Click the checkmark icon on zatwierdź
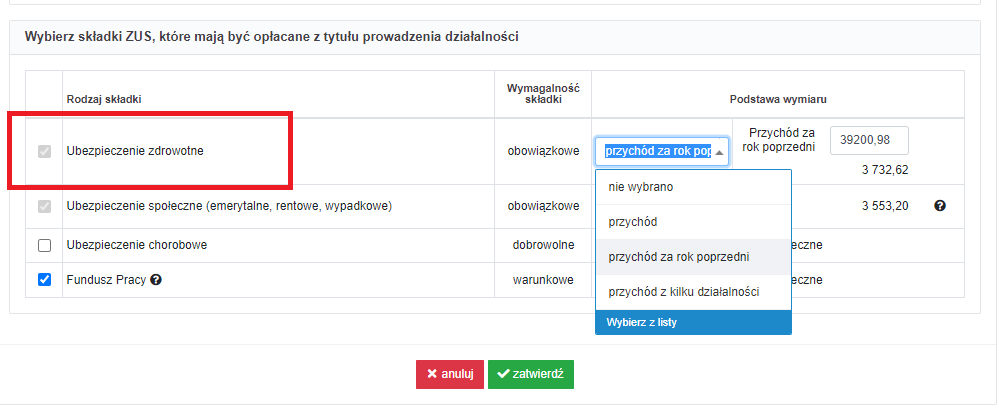The width and height of the screenshot is (999, 411). 503,374
